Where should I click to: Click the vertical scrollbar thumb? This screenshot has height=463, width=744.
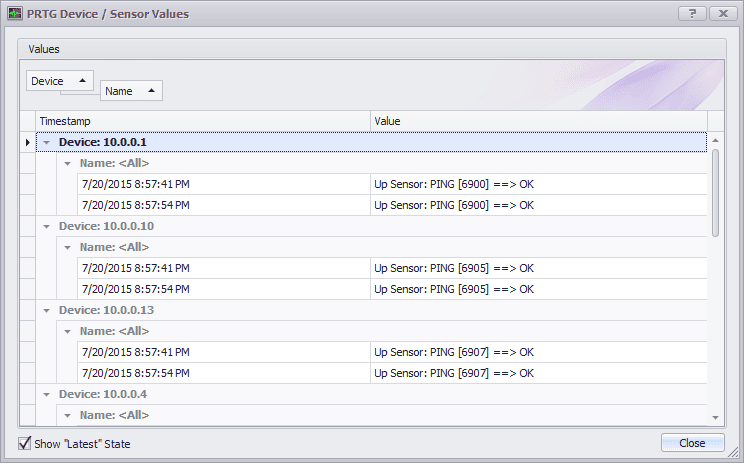pyautogui.click(x=716, y=193)
